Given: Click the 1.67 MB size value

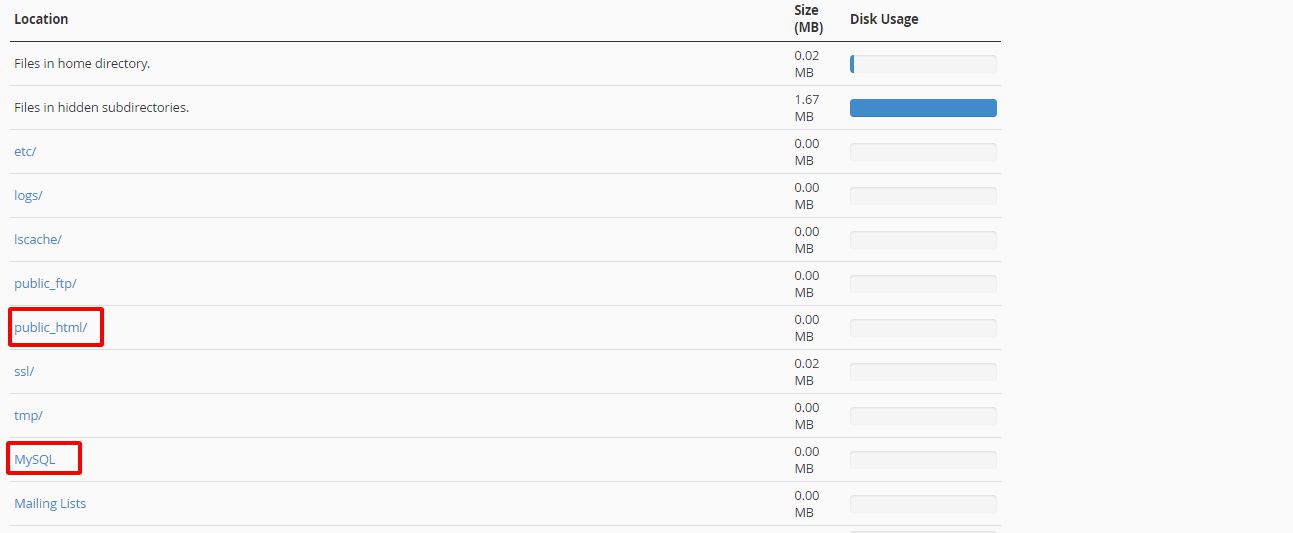Looking at the screenshot, I should [x=806, y=108].
